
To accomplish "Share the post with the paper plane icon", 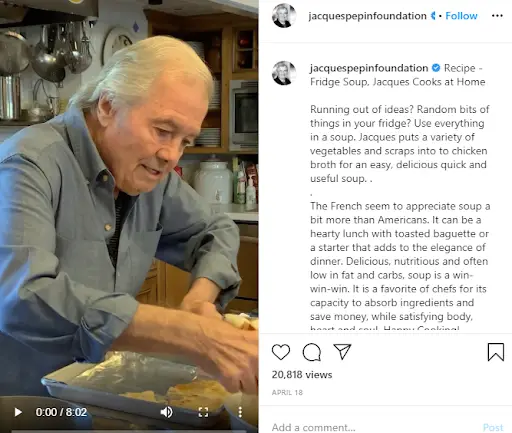I will (342, 351).
